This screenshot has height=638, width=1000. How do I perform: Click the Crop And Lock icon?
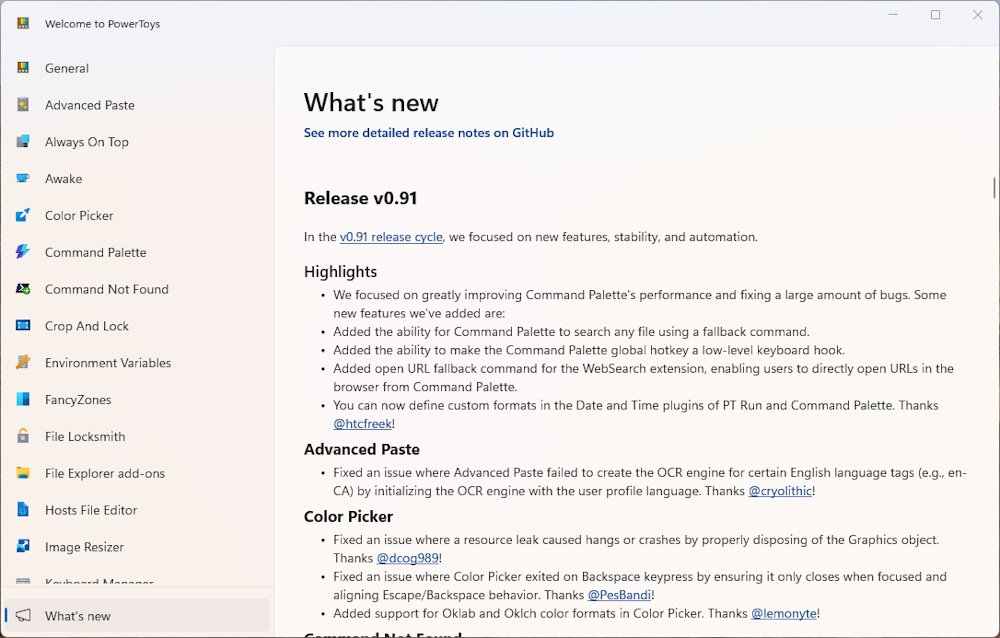coord(23,326)
